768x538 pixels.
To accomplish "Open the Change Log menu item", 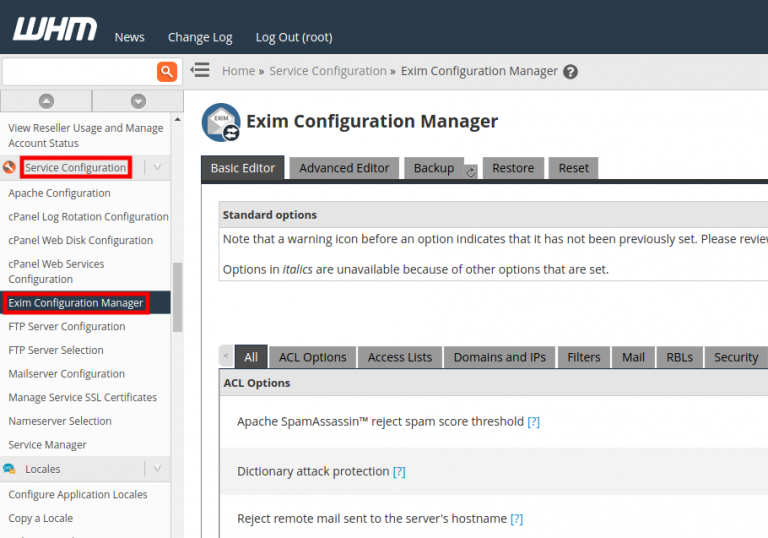I will click(x=200, y=37).
